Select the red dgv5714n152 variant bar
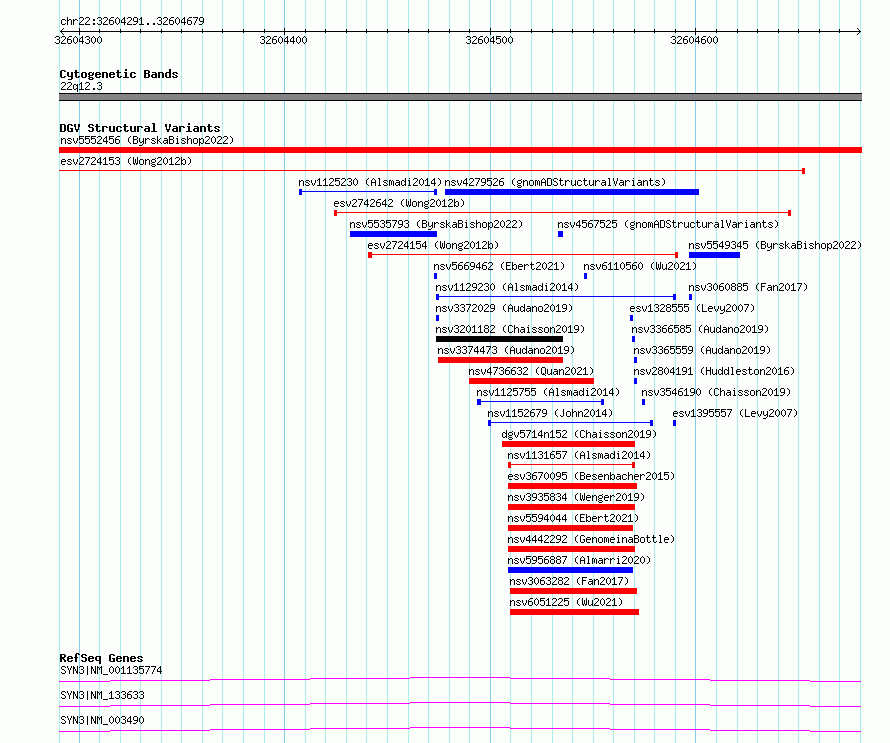Screen dimensions: 890x743 568,444
